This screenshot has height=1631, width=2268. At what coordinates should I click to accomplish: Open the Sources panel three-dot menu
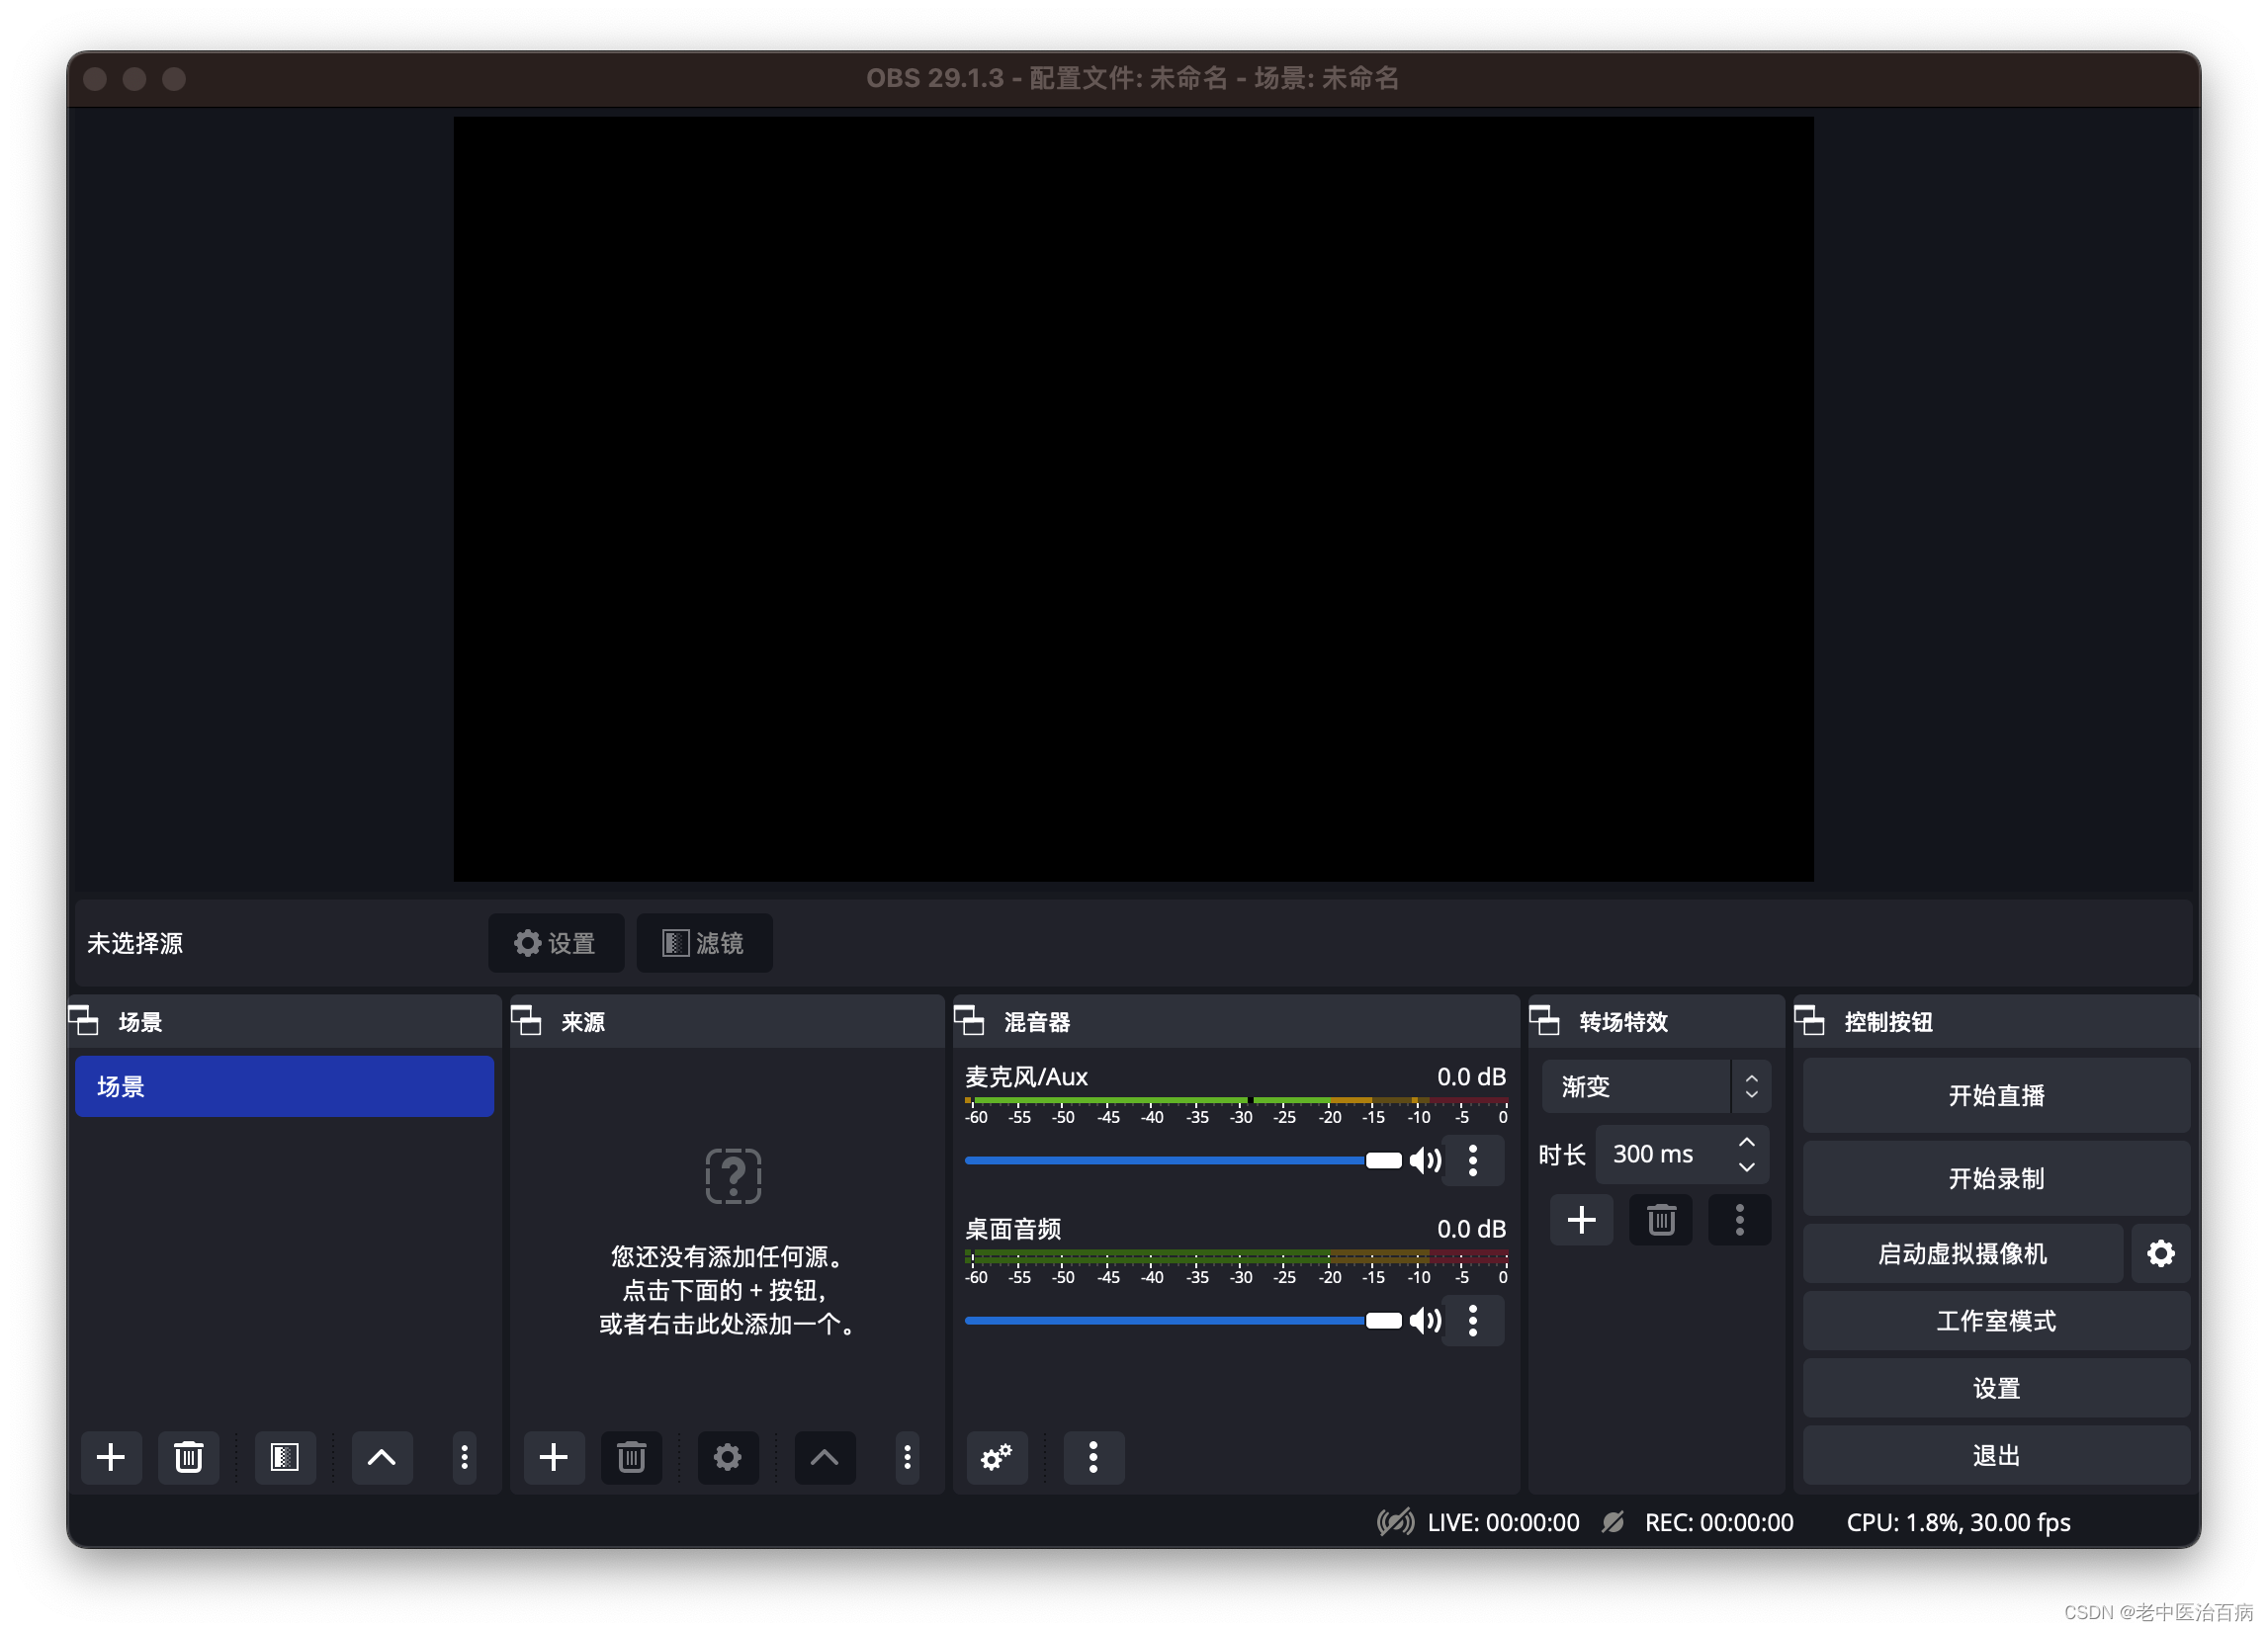point(907,1457)
